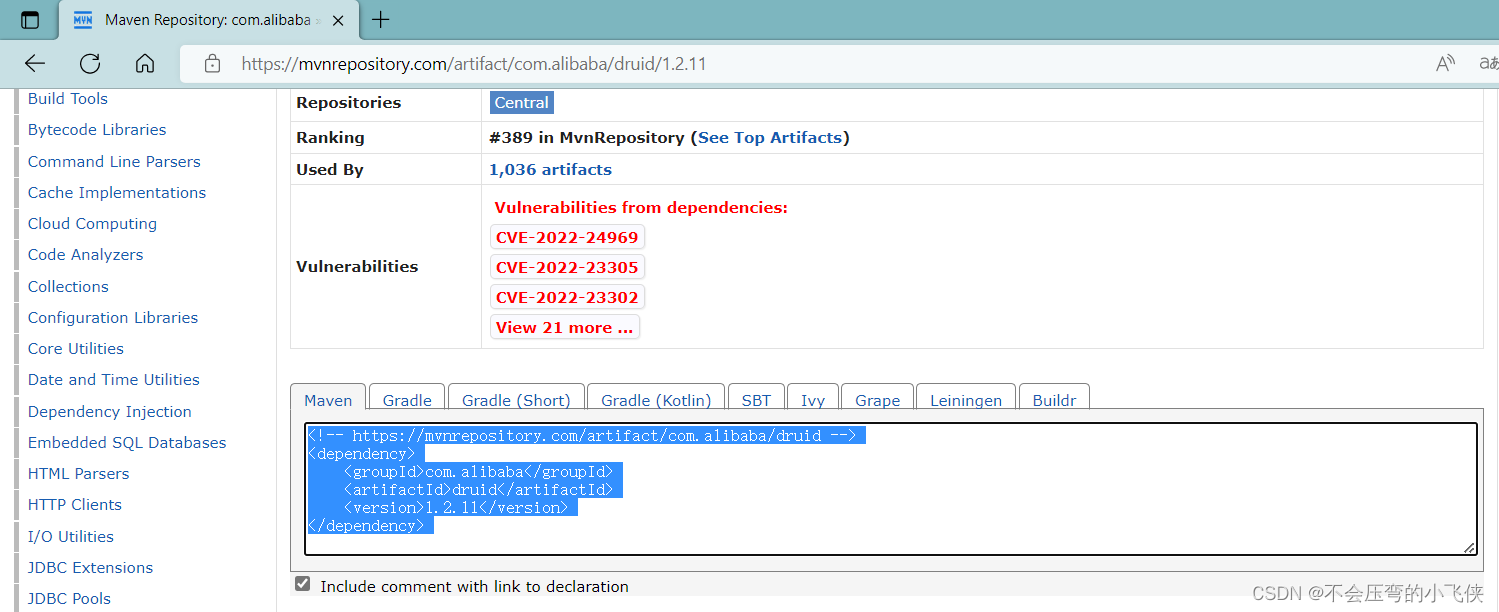Open Code Analyzers category

(x=85, y=255)
